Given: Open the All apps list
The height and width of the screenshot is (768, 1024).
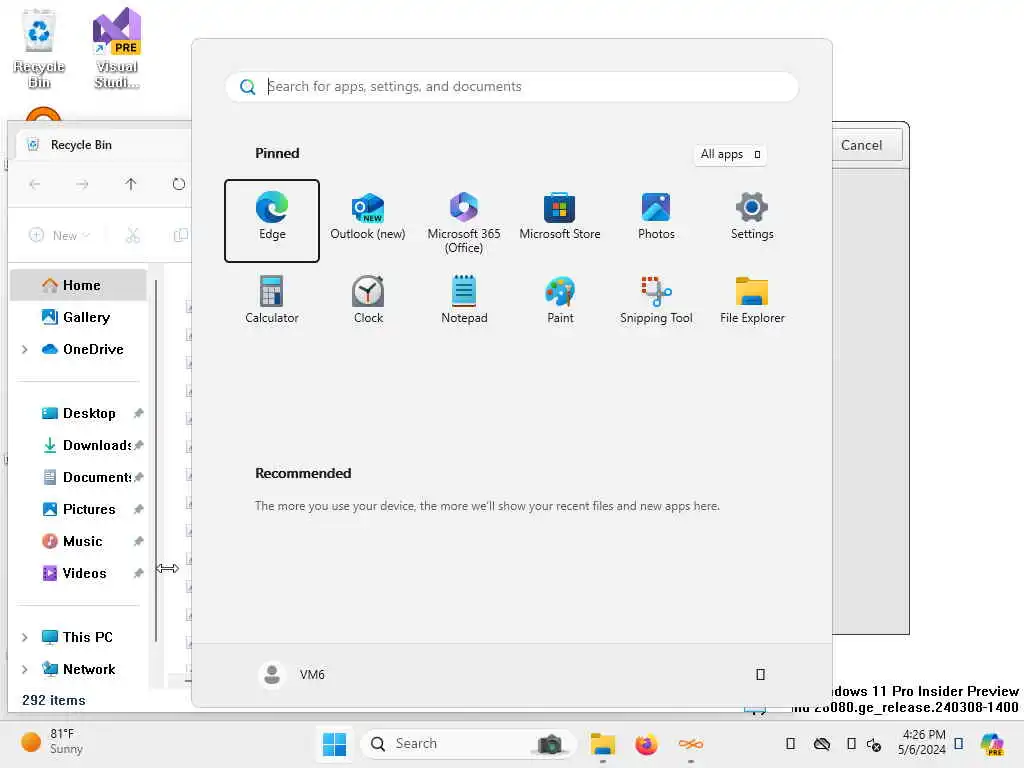Looking at the screenshot, I should [x=729, y=155].
